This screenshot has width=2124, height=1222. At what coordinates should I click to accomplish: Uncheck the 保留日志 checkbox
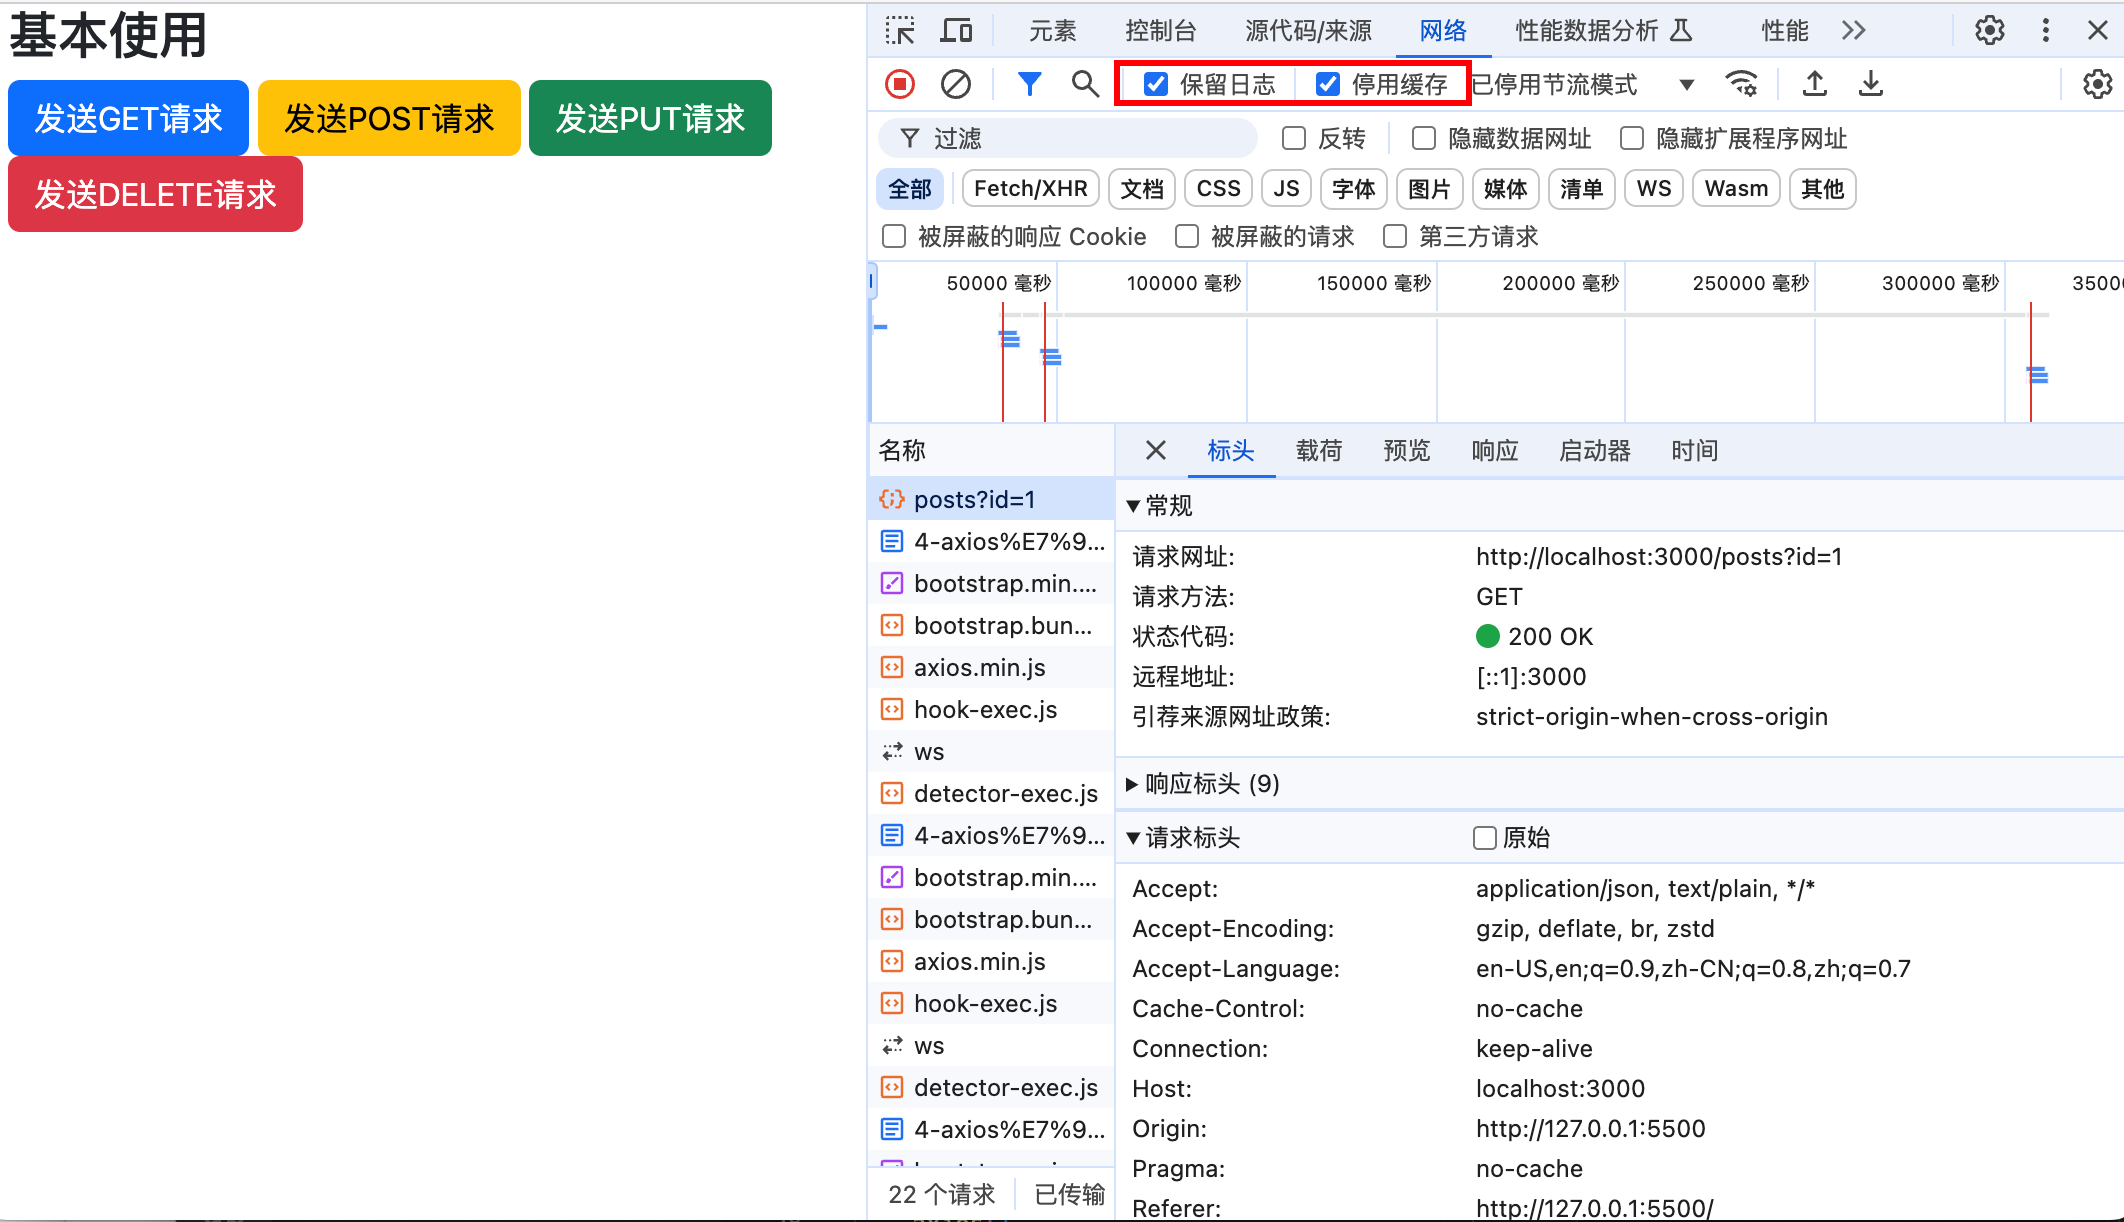[1155, 84]
